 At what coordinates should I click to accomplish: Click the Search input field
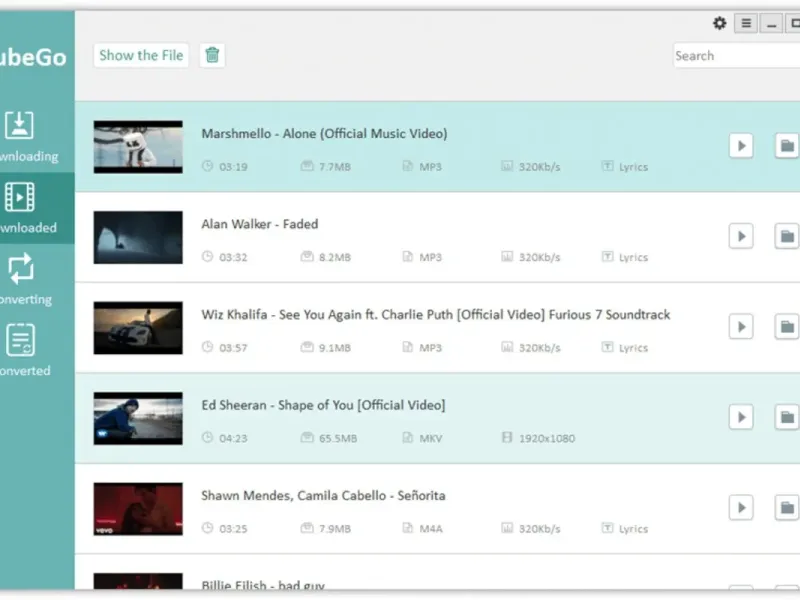click(x=735, y=56)
